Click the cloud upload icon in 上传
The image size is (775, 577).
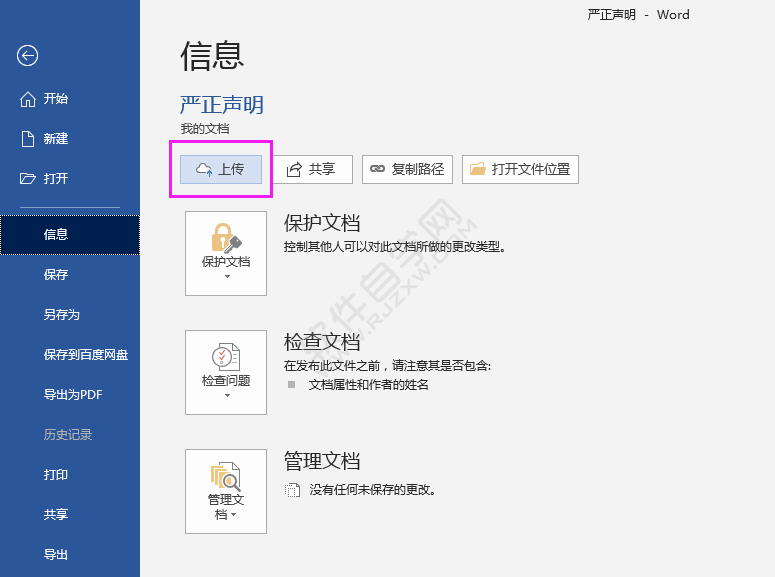[x=204, y=169]
